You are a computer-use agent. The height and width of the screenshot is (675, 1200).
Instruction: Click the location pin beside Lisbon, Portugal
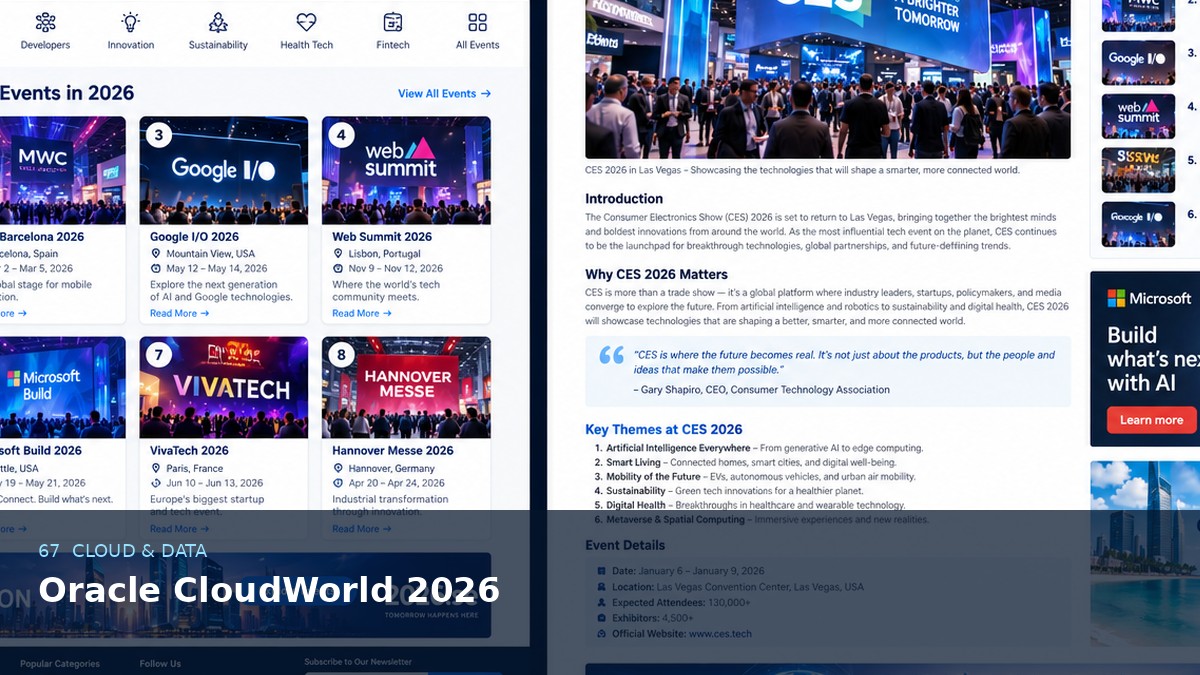click(x=338, y=254)
